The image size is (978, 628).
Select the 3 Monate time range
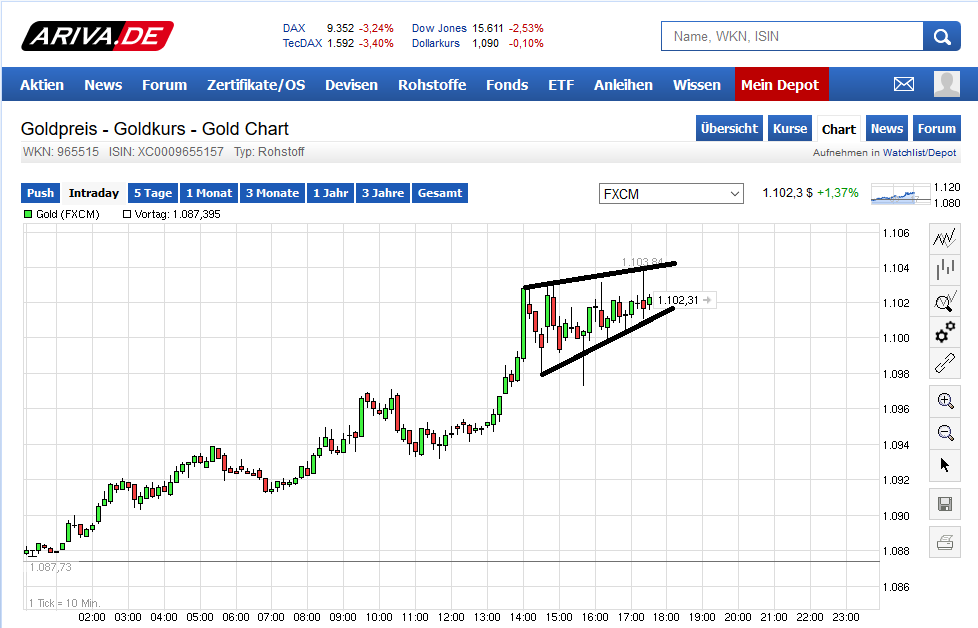[x=272, y=192]
